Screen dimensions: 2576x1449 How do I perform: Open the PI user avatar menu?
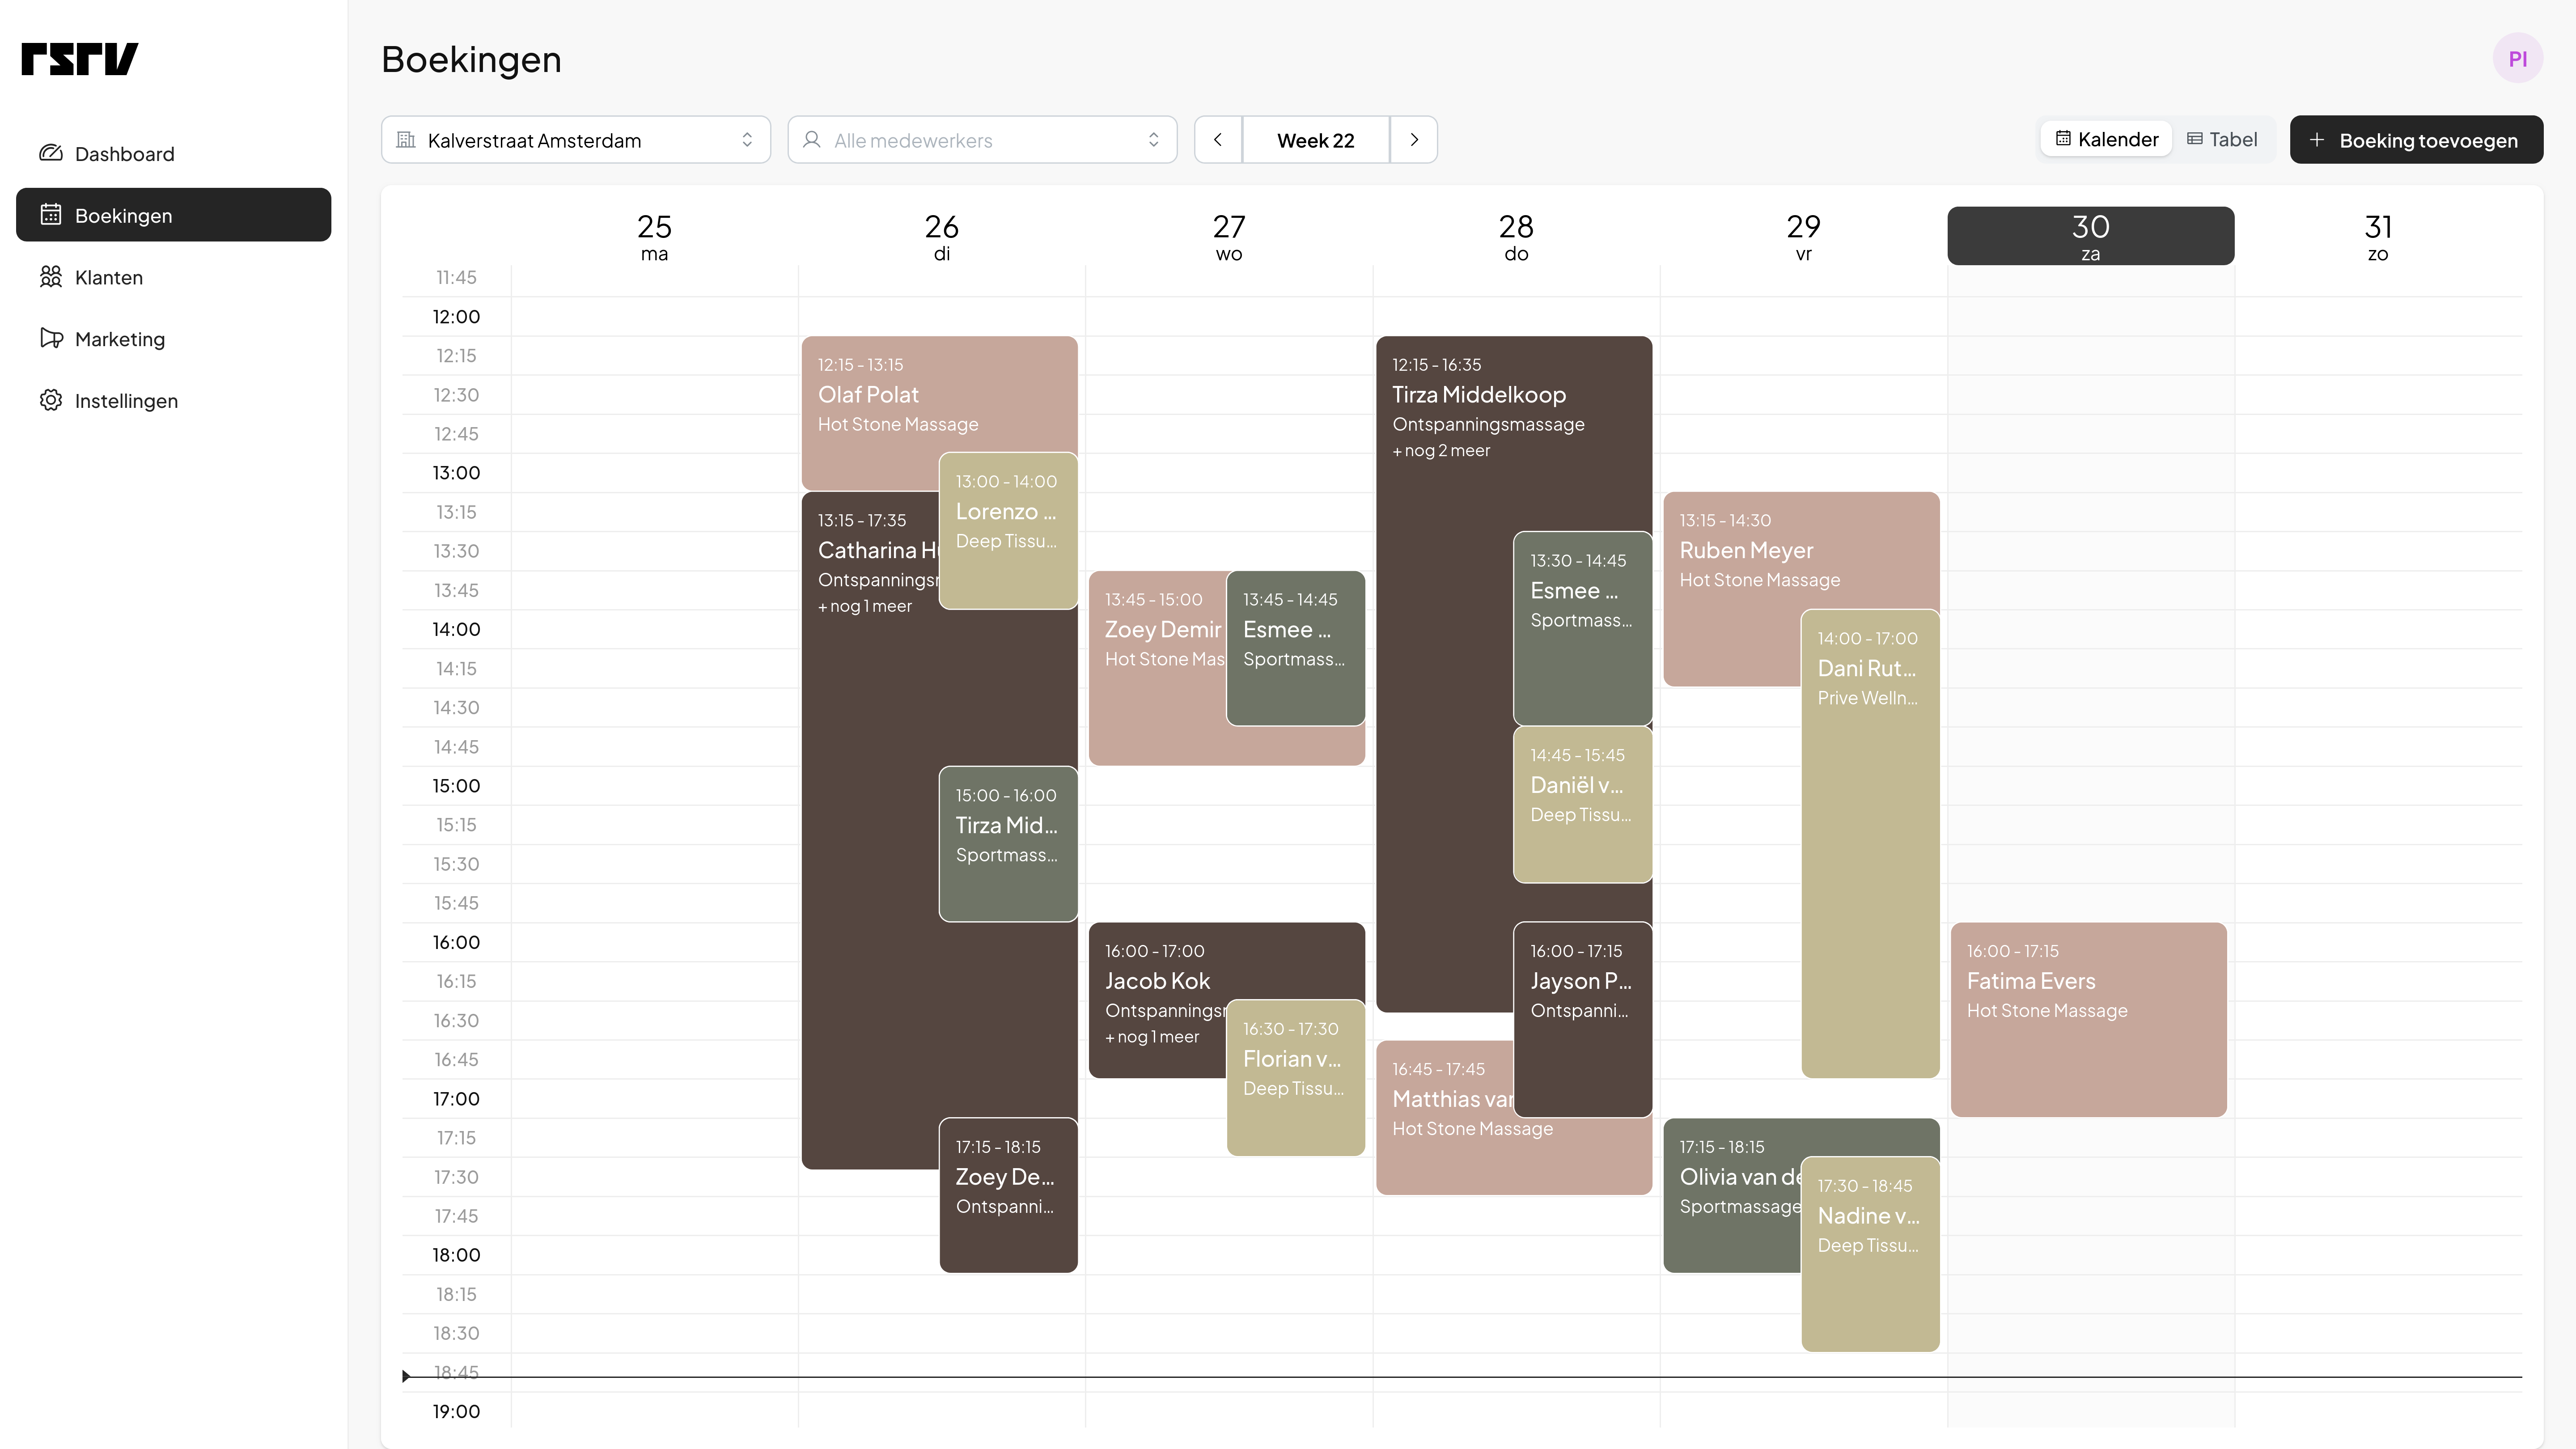coord(2517,59)
